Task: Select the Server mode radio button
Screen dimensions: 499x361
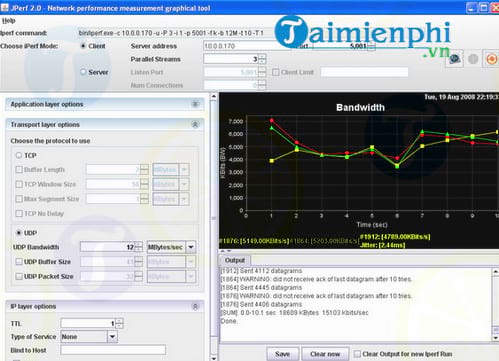Action: tap(83, 72)
